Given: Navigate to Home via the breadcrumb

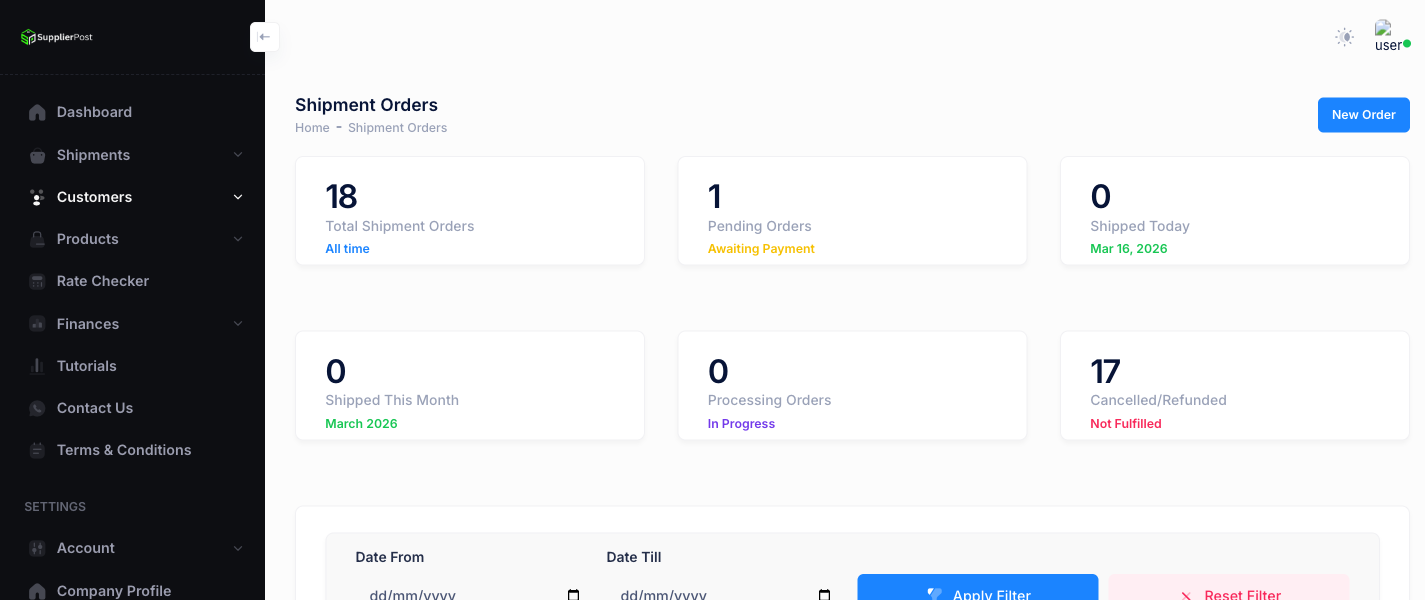Looking at the screenshot, I should [x=311, y=127].
